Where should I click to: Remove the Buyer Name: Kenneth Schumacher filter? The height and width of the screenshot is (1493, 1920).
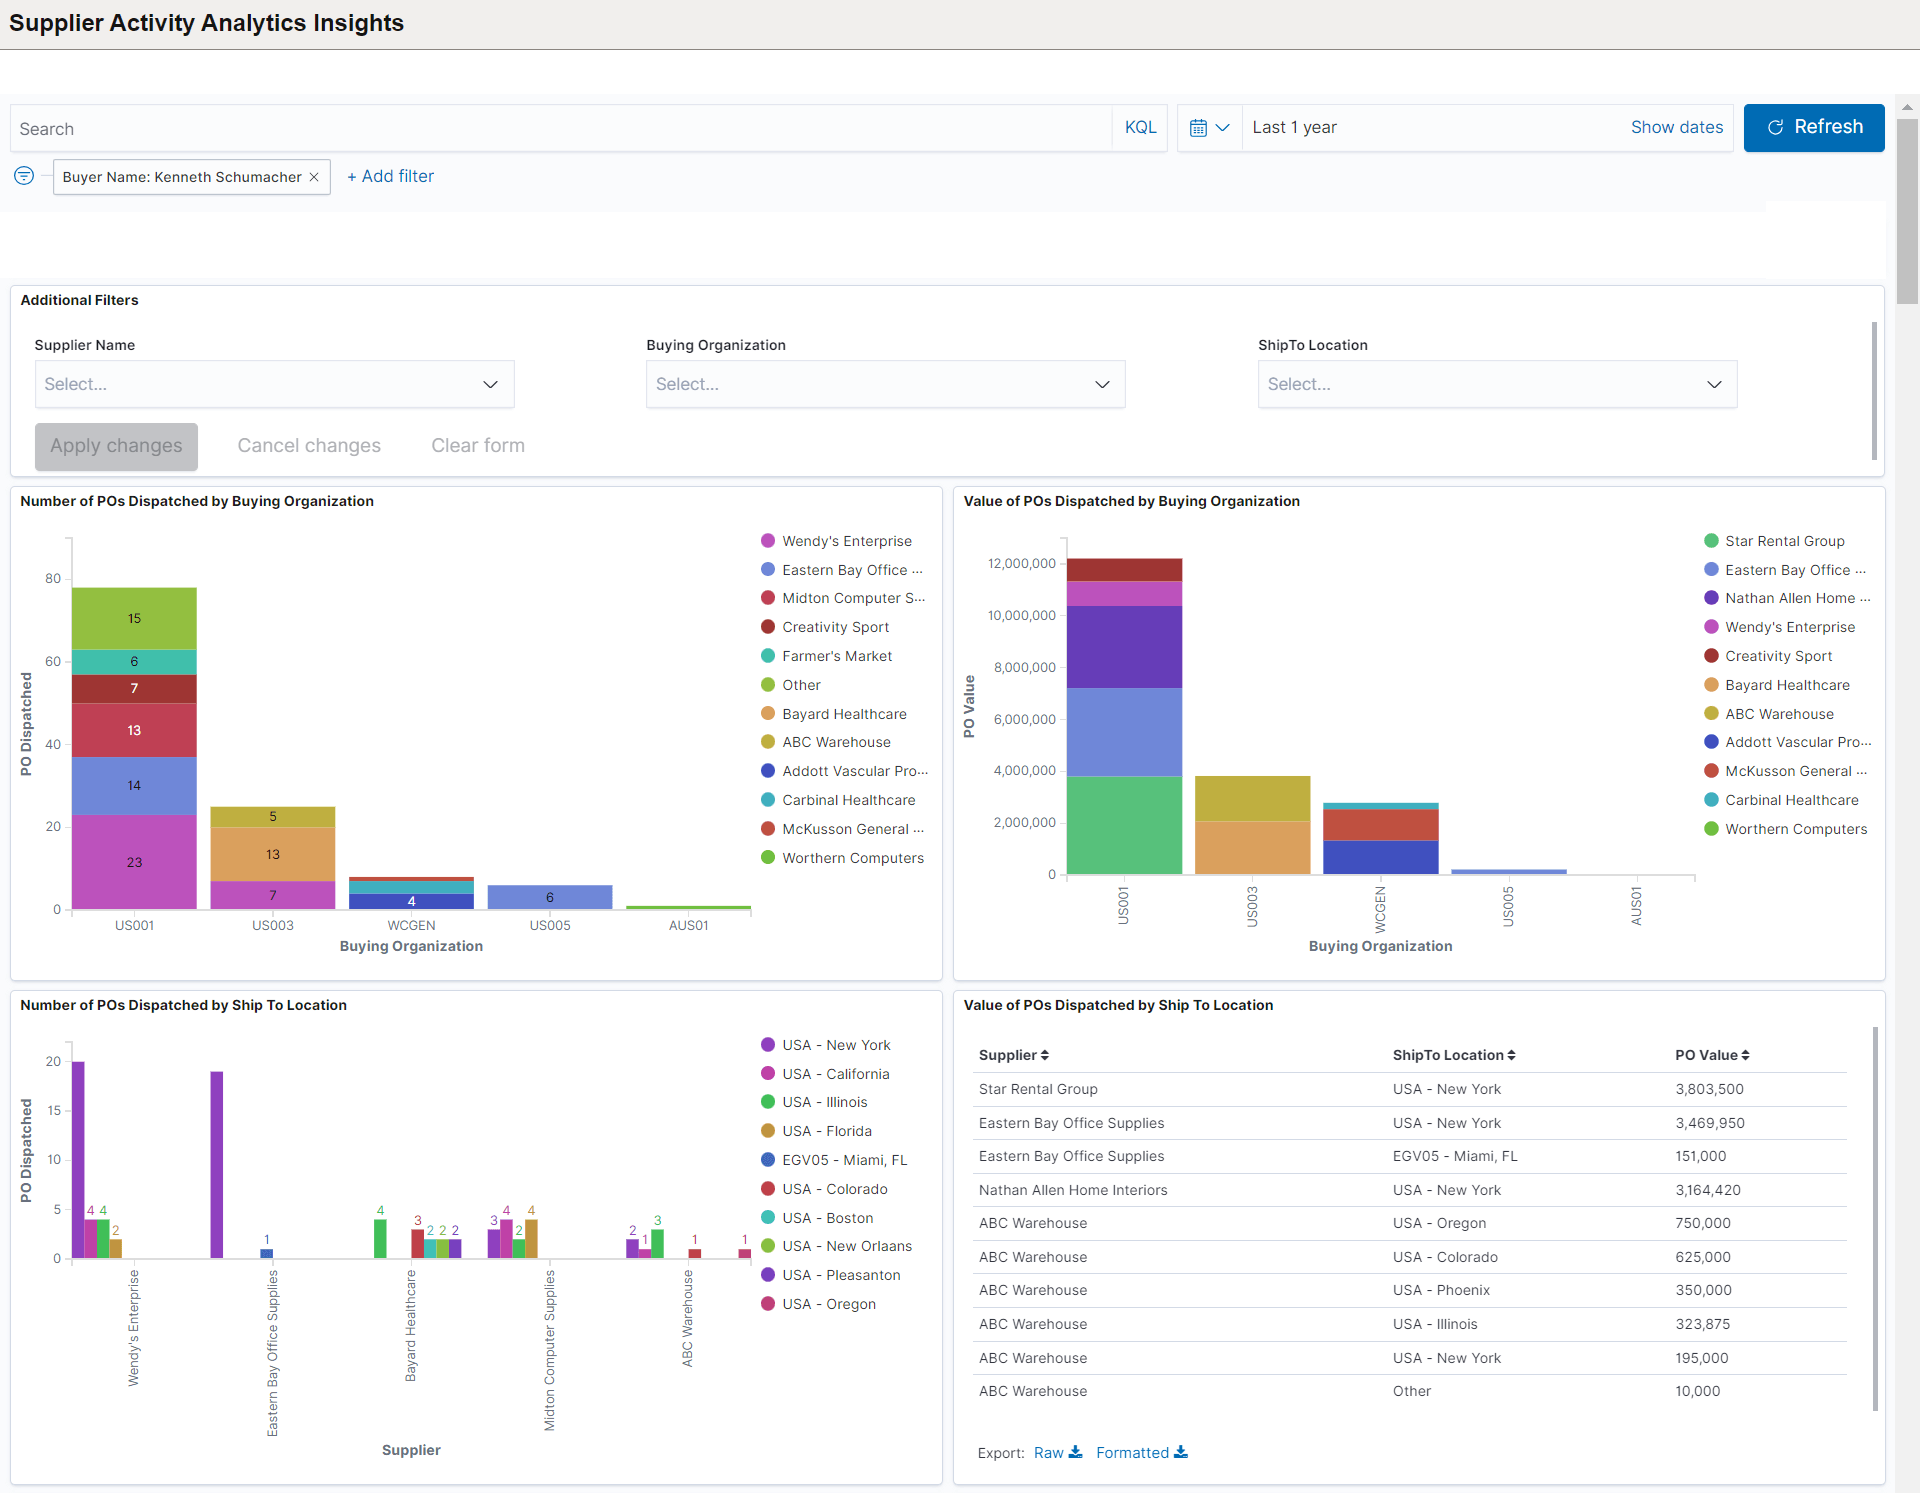pyautogui.click(x=314, y=176)
